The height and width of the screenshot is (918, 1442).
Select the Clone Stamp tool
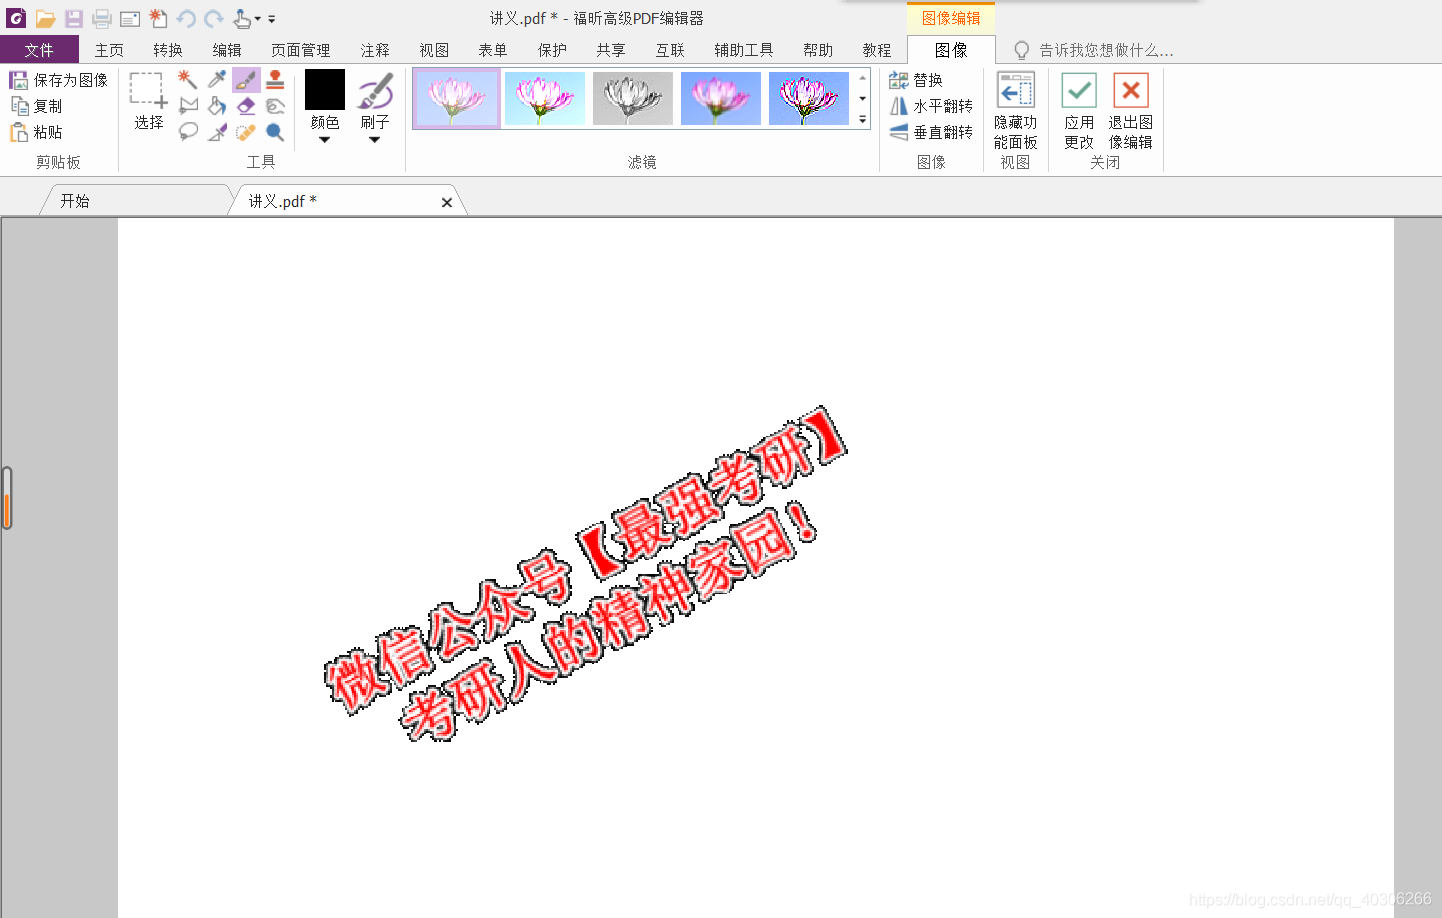coord(275,79)
